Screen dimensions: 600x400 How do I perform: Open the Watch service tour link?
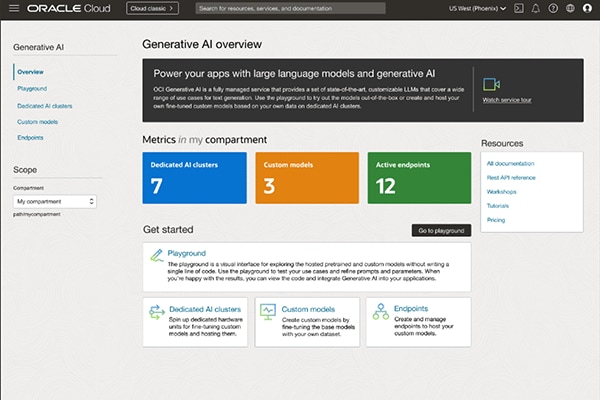507,100
